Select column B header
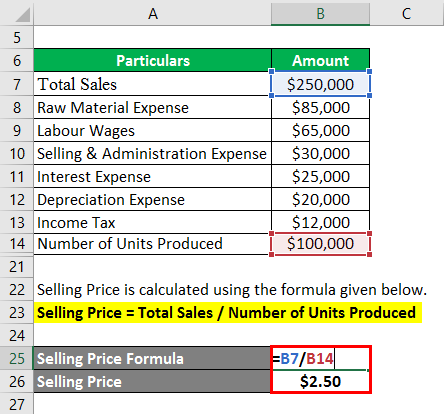 point(320,14)
